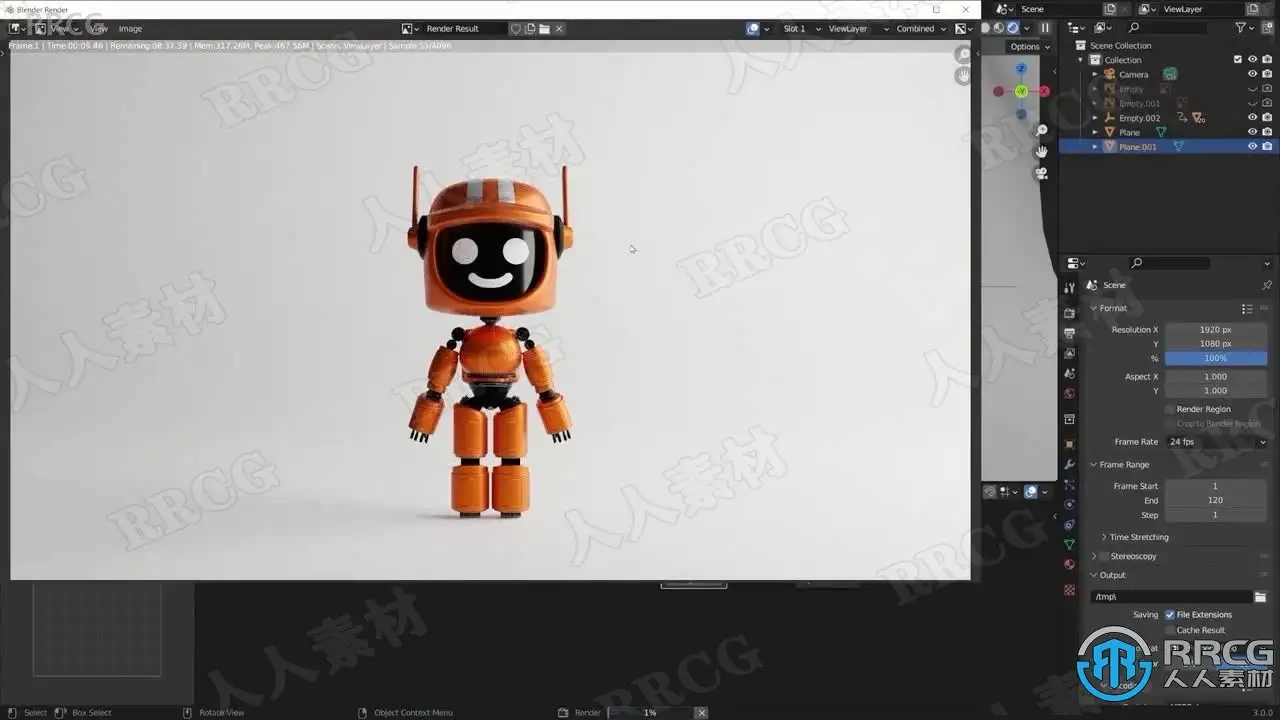Click new image copy icon

[530, 29]
